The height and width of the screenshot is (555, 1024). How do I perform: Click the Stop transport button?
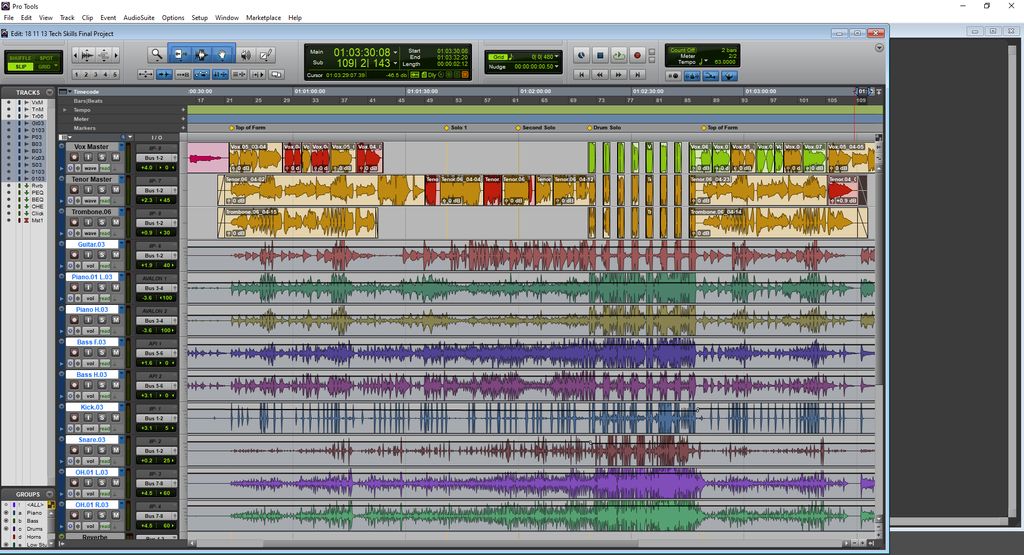tap(600, 56)
